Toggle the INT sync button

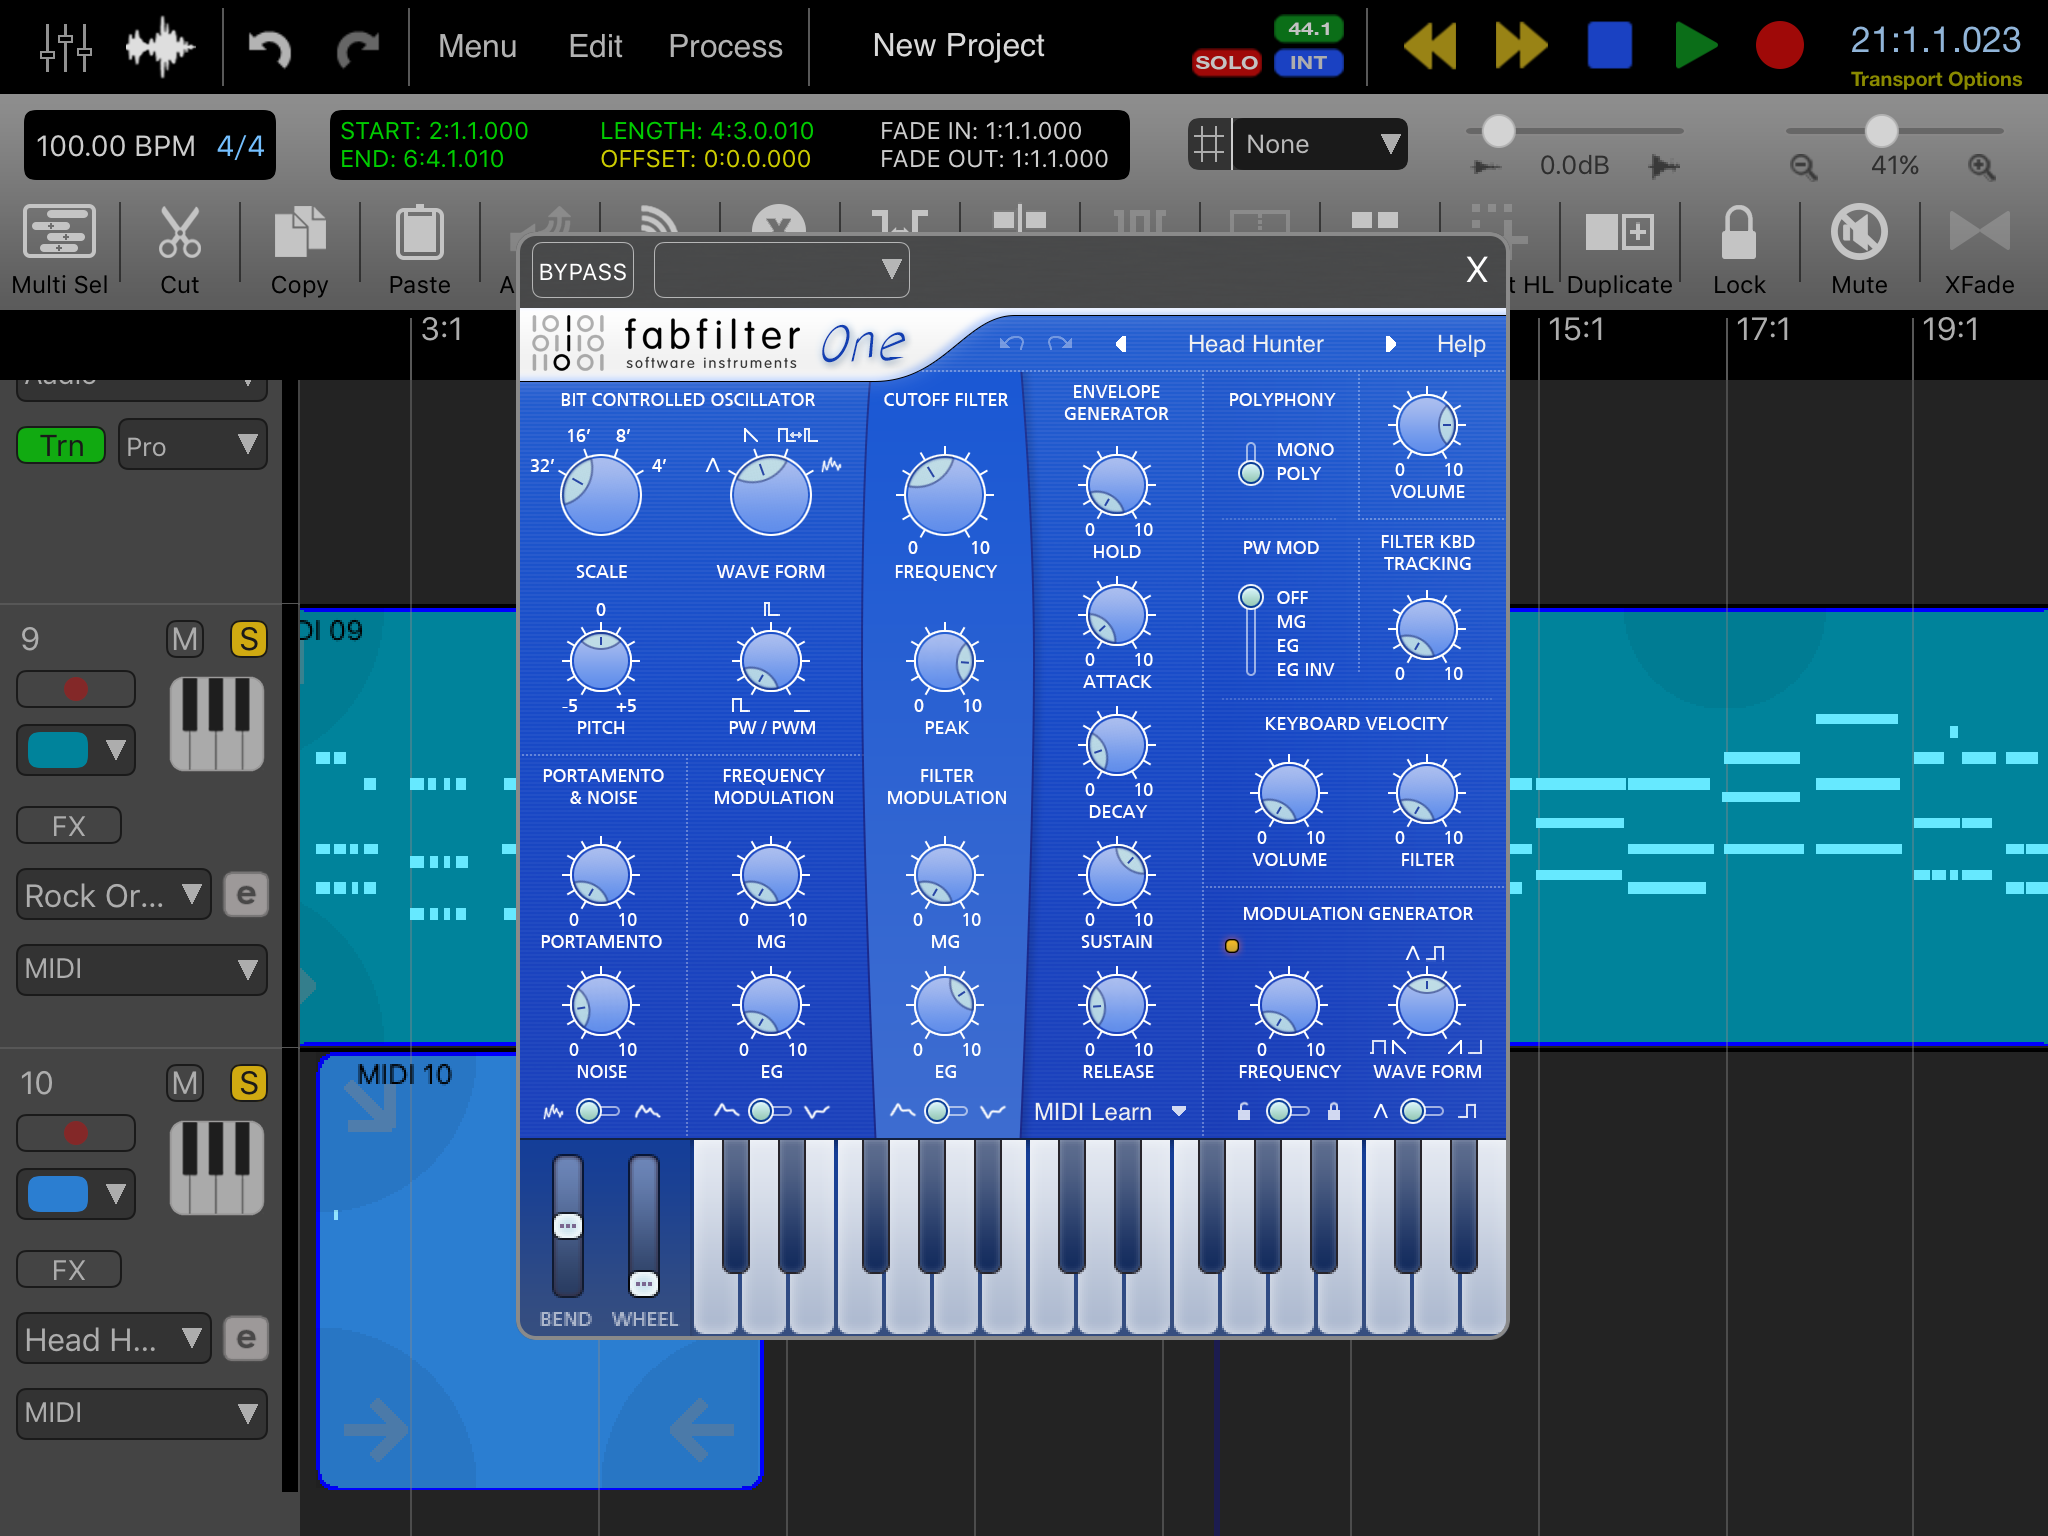click(x=1308, y=63)
